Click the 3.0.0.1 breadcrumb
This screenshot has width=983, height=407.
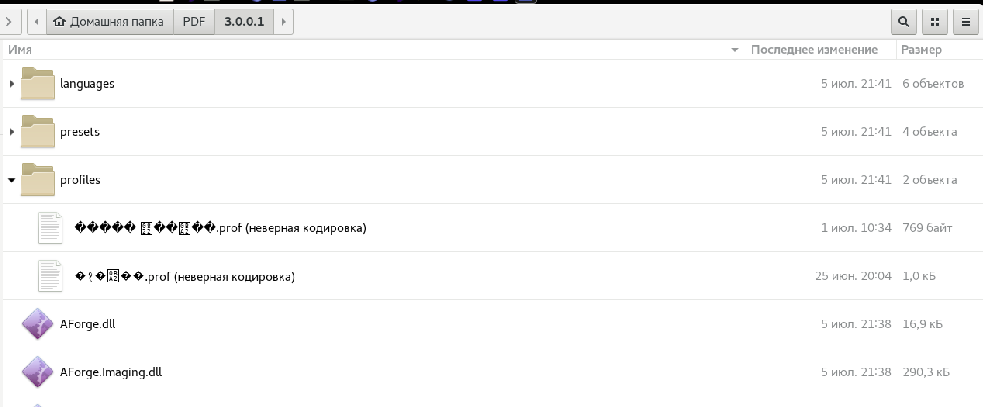[x=244, y=21]
